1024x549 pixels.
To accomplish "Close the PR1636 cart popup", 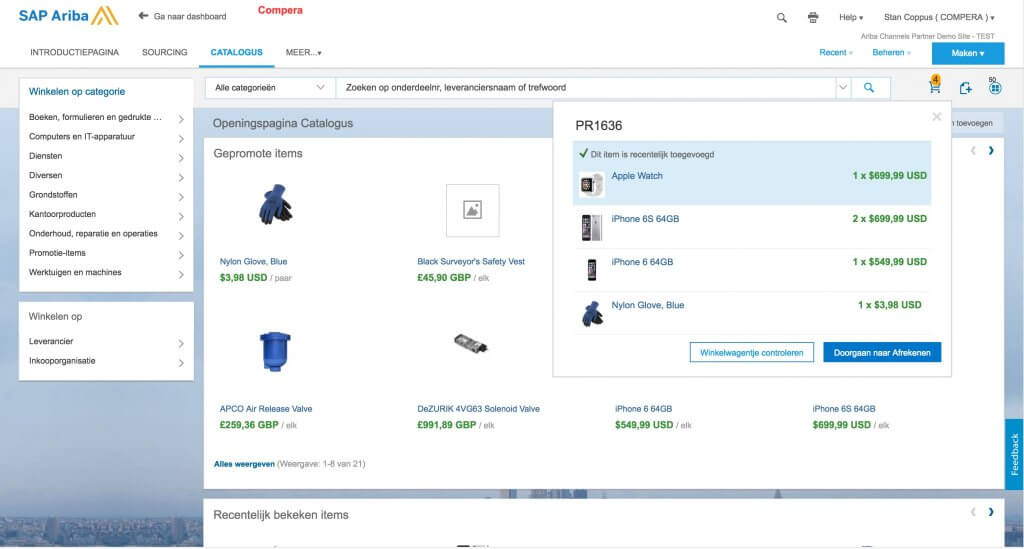I will pos(936,117).
